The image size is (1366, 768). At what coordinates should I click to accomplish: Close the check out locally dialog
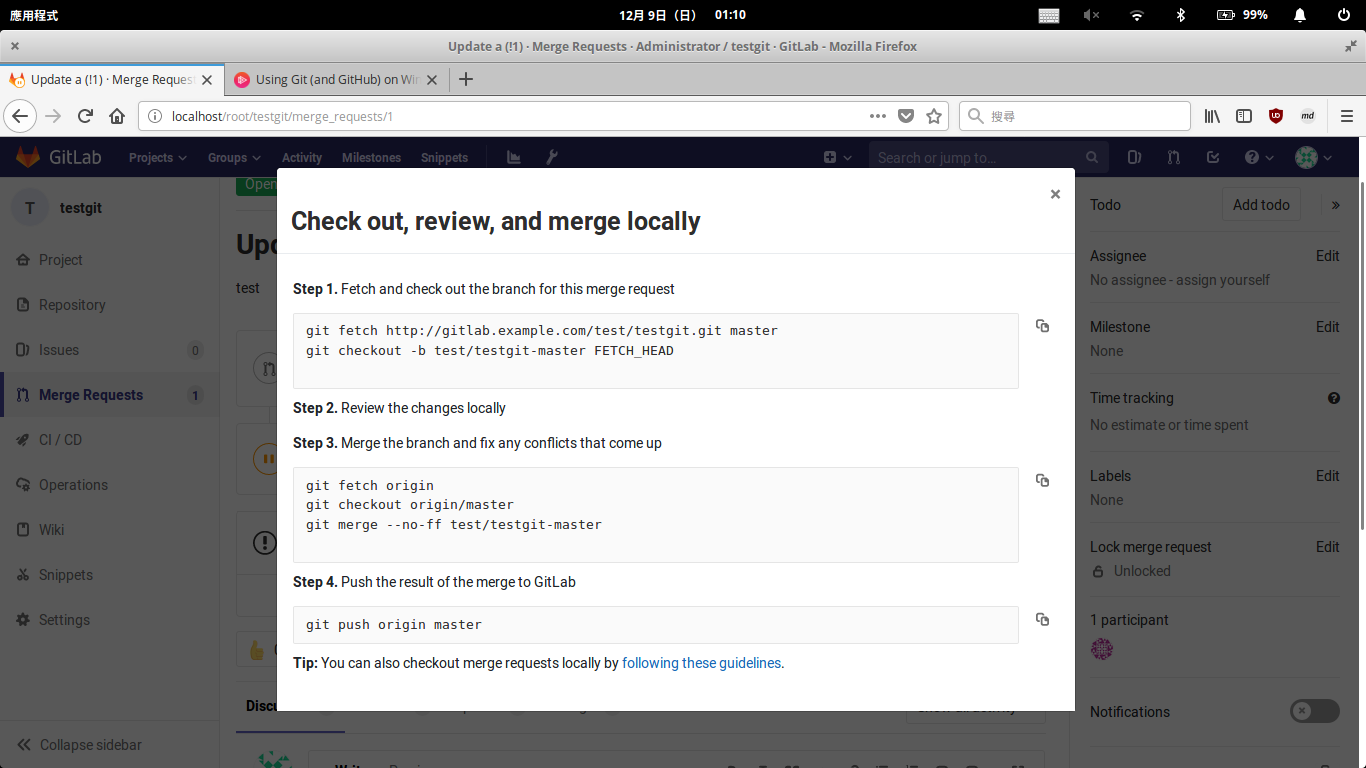[x=1055, y=195]
